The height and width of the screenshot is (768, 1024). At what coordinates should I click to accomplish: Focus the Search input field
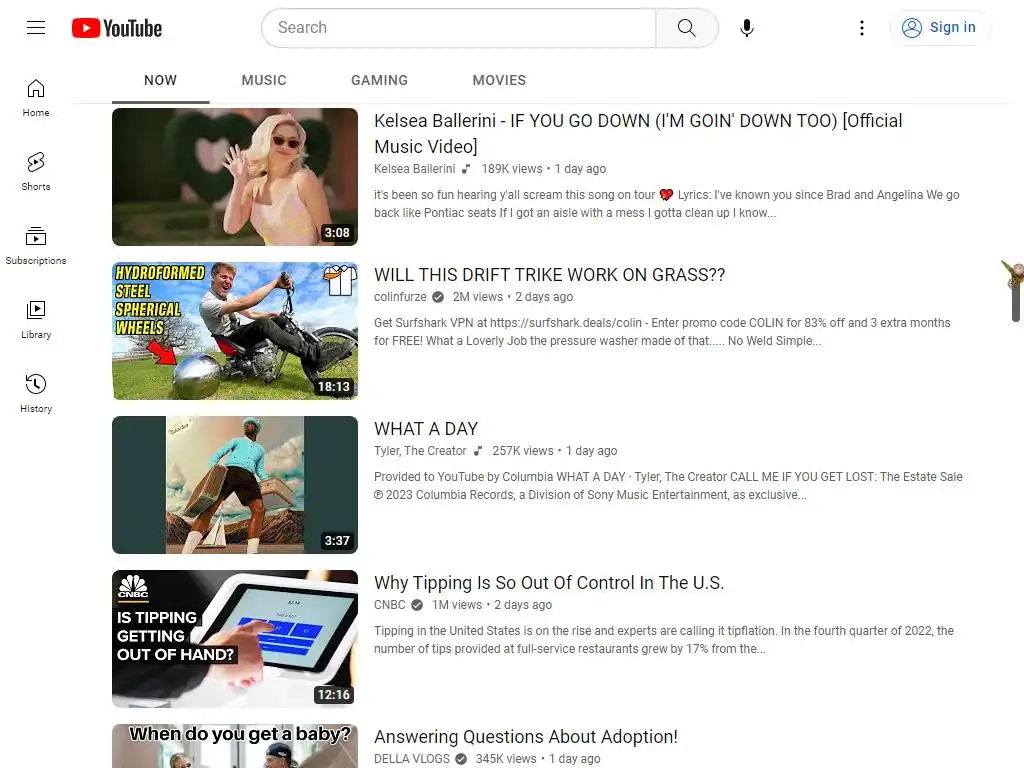(460, 28)
